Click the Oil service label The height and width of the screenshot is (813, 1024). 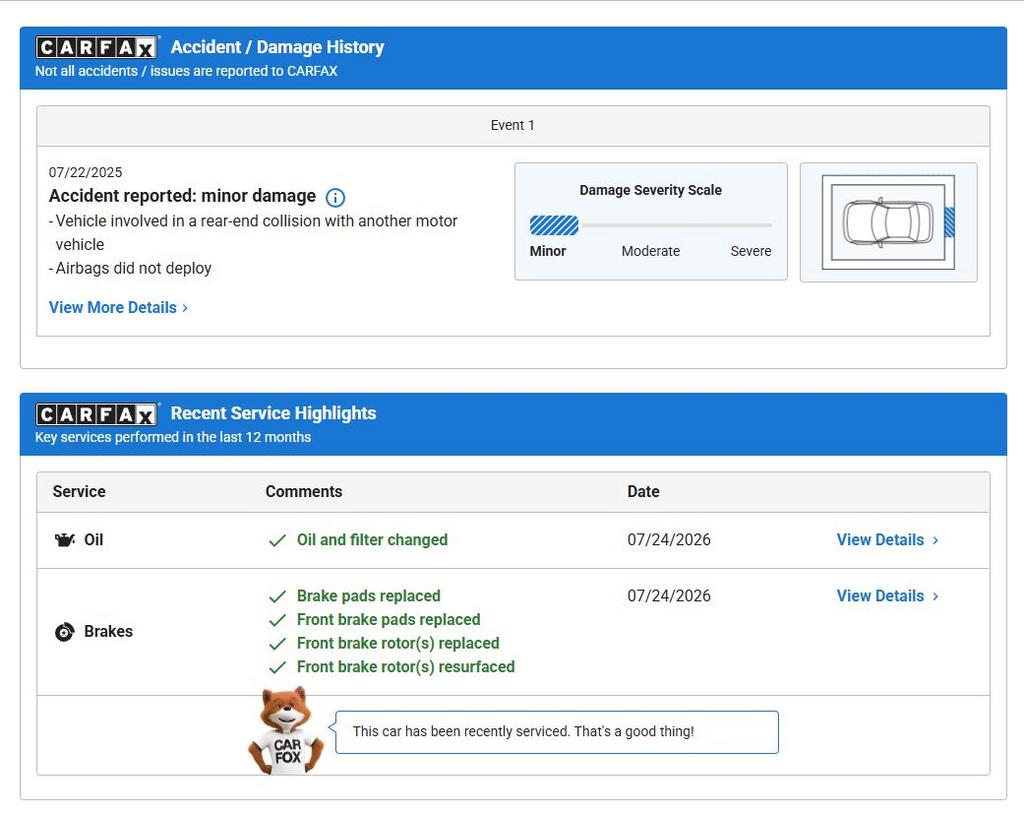click(x=93, y=540)
